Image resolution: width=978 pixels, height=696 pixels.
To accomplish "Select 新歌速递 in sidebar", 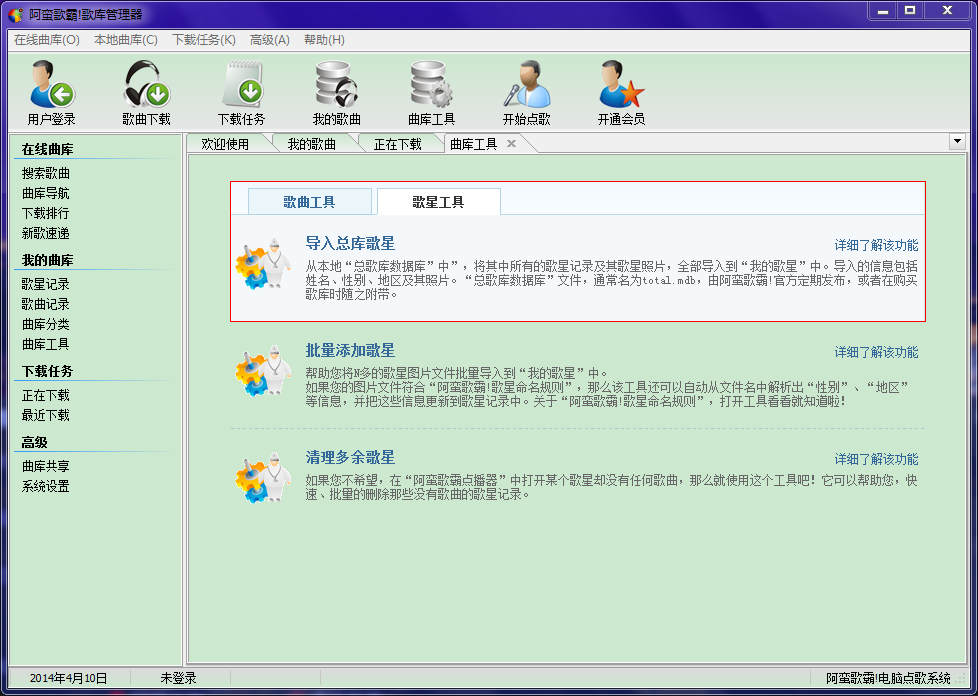I will (46, 233).
